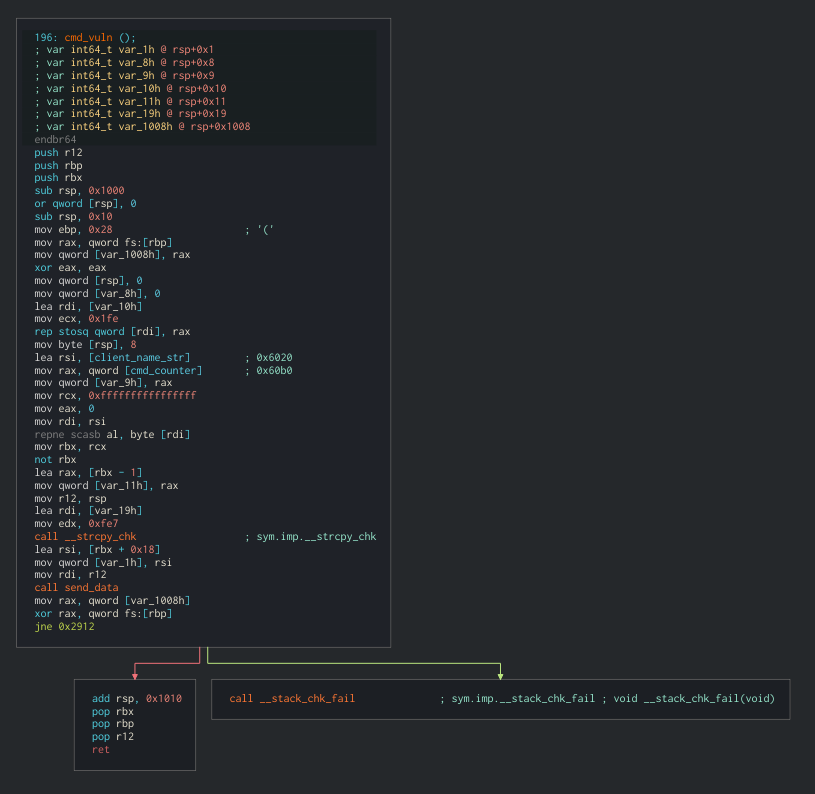Click the client_name_str reference
This screenshot has width=815, height=794.
click(x=137, y=356)
